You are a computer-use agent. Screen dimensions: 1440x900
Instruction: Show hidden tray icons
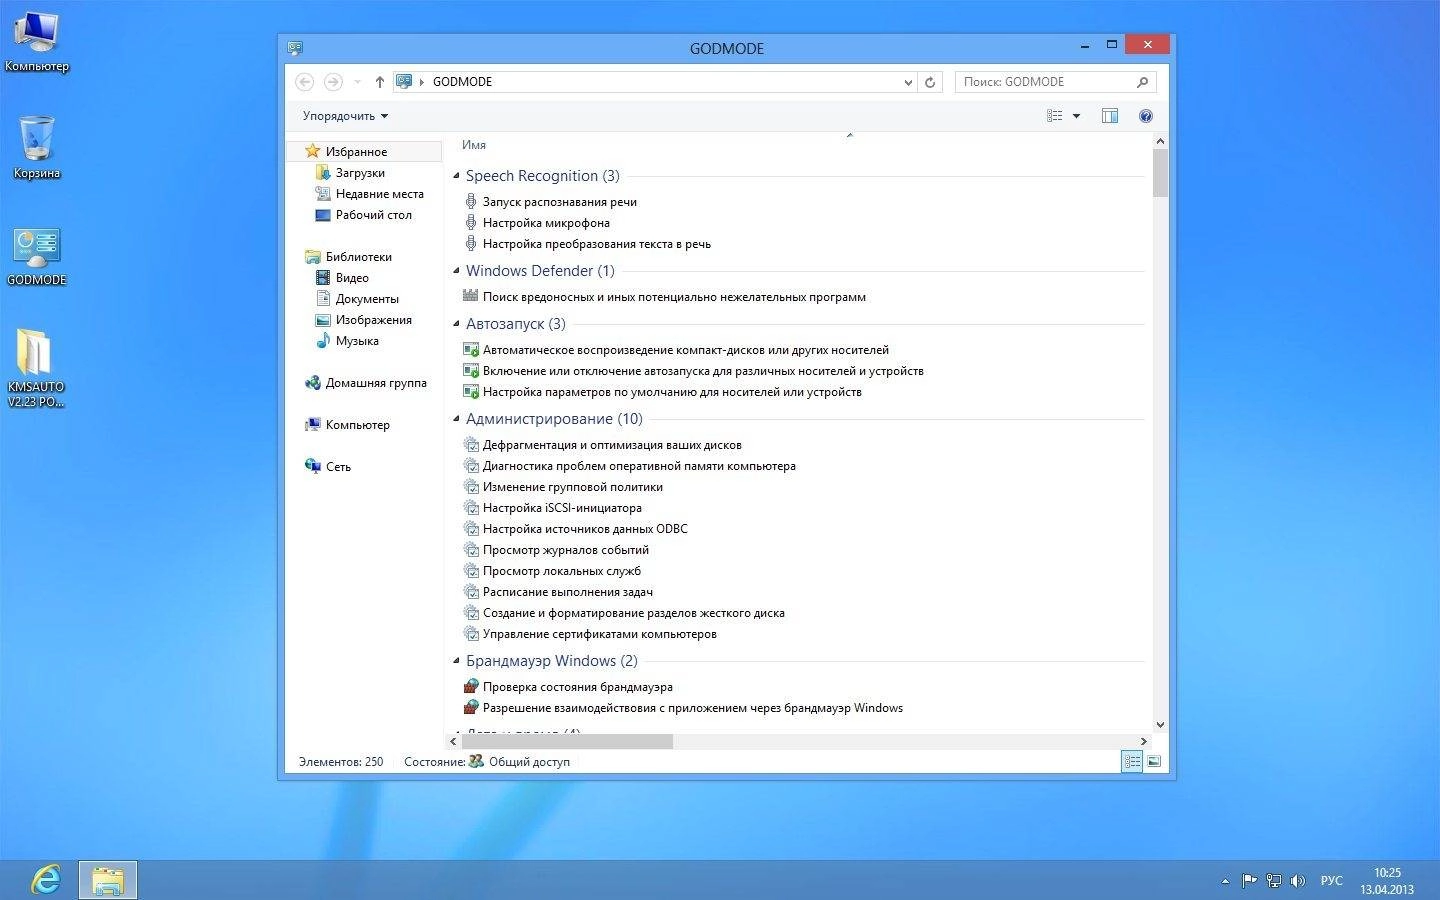coord(1225,881)
